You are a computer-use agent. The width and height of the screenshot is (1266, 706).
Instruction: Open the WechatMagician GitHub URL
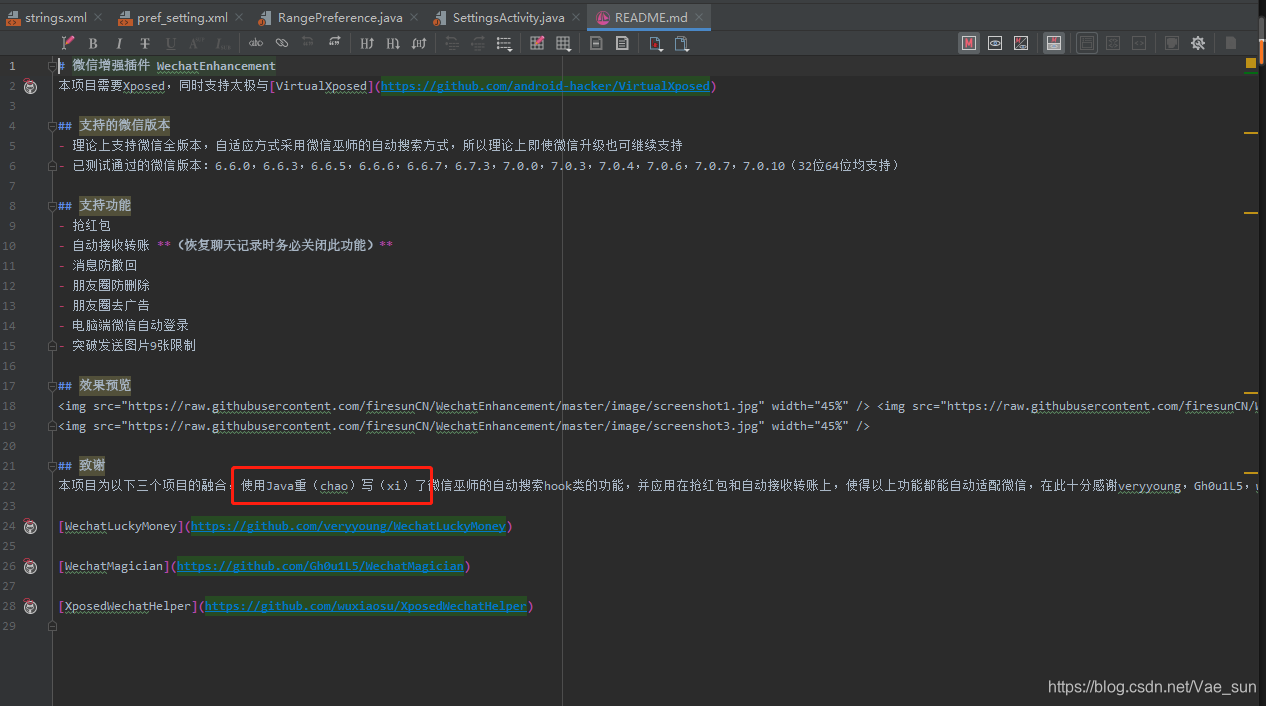point(320,566)
